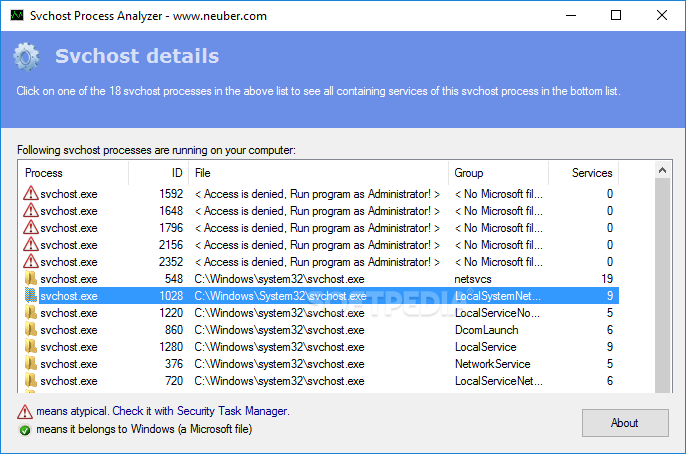Click the warning icon for process 1796
The image size is (686, 454).
pyautogui.click(x=31, y=227)
